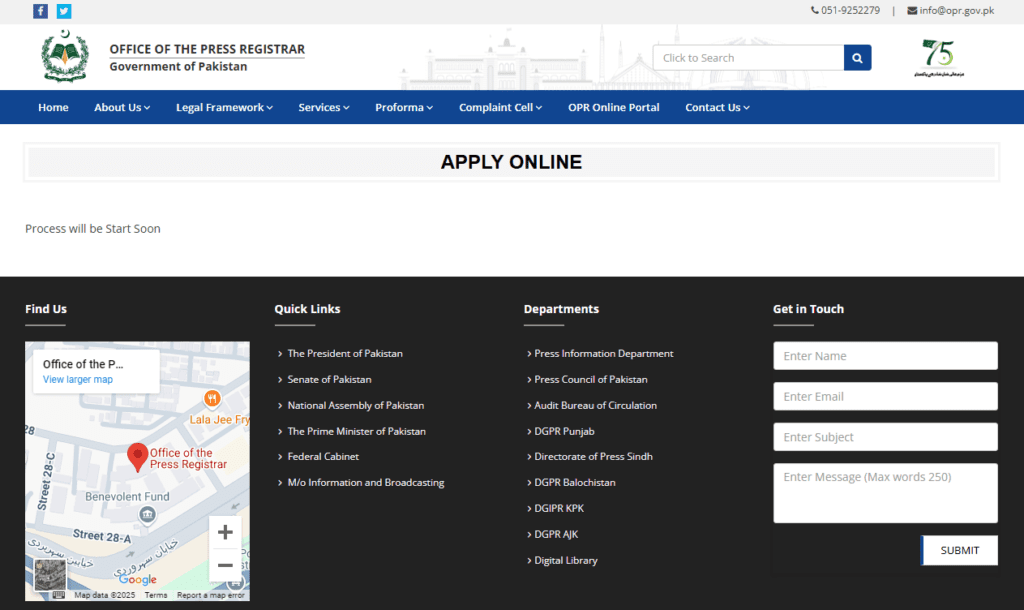Open Press Information Department link

[603, 353]
